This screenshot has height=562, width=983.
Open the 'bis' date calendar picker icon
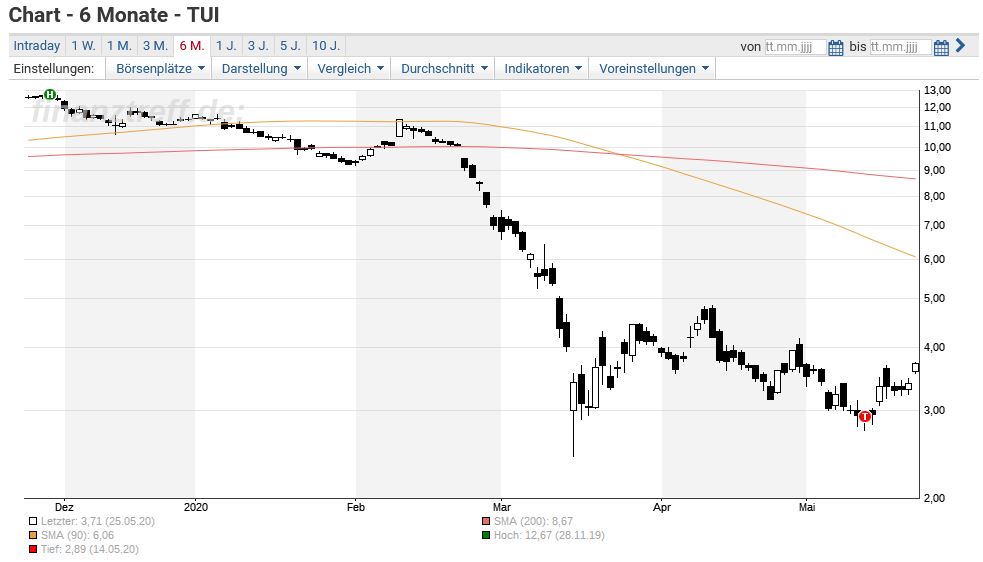[x=940, y=47]
